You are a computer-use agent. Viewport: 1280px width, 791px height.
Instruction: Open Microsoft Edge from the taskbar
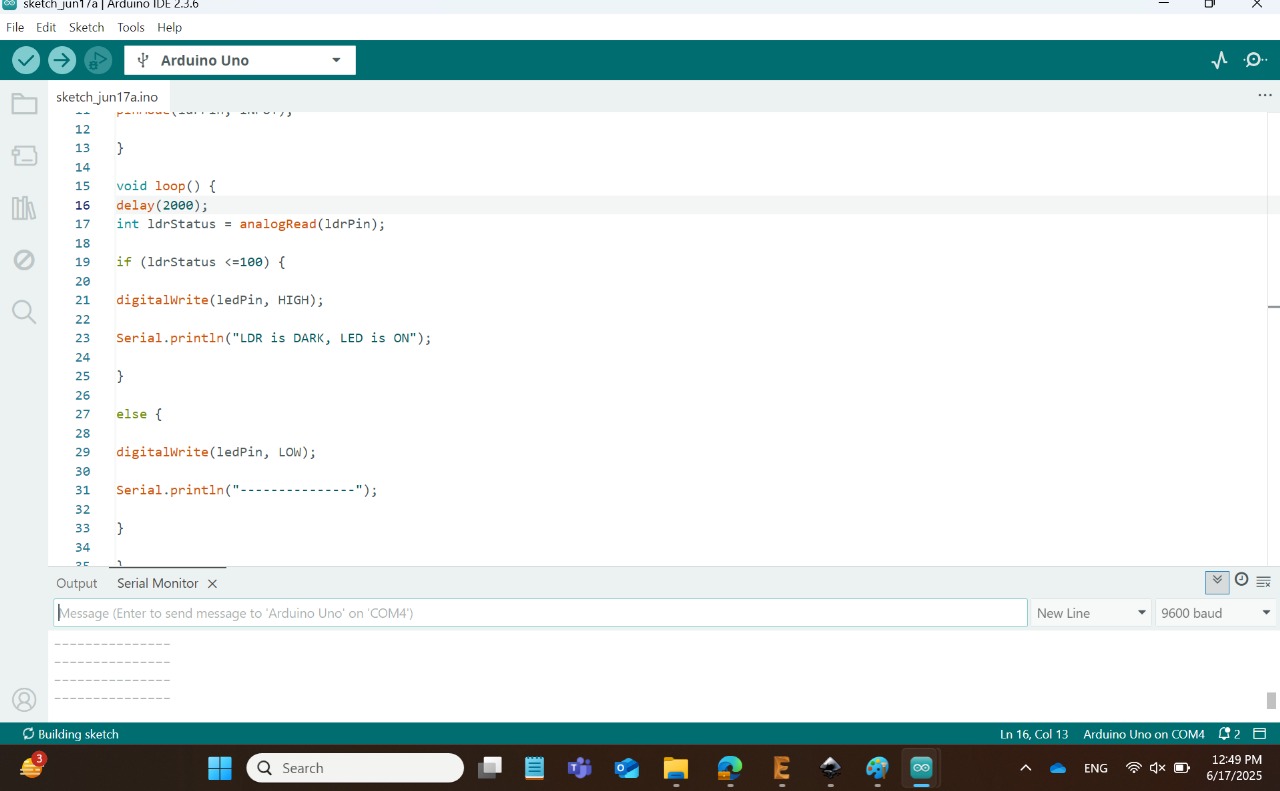tap(730, 768)
